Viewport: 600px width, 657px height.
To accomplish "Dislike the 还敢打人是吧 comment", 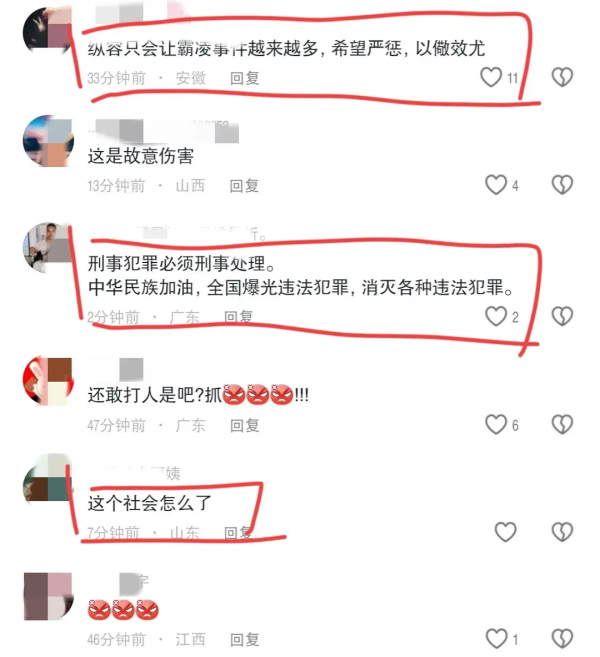I will pos(562,424).
